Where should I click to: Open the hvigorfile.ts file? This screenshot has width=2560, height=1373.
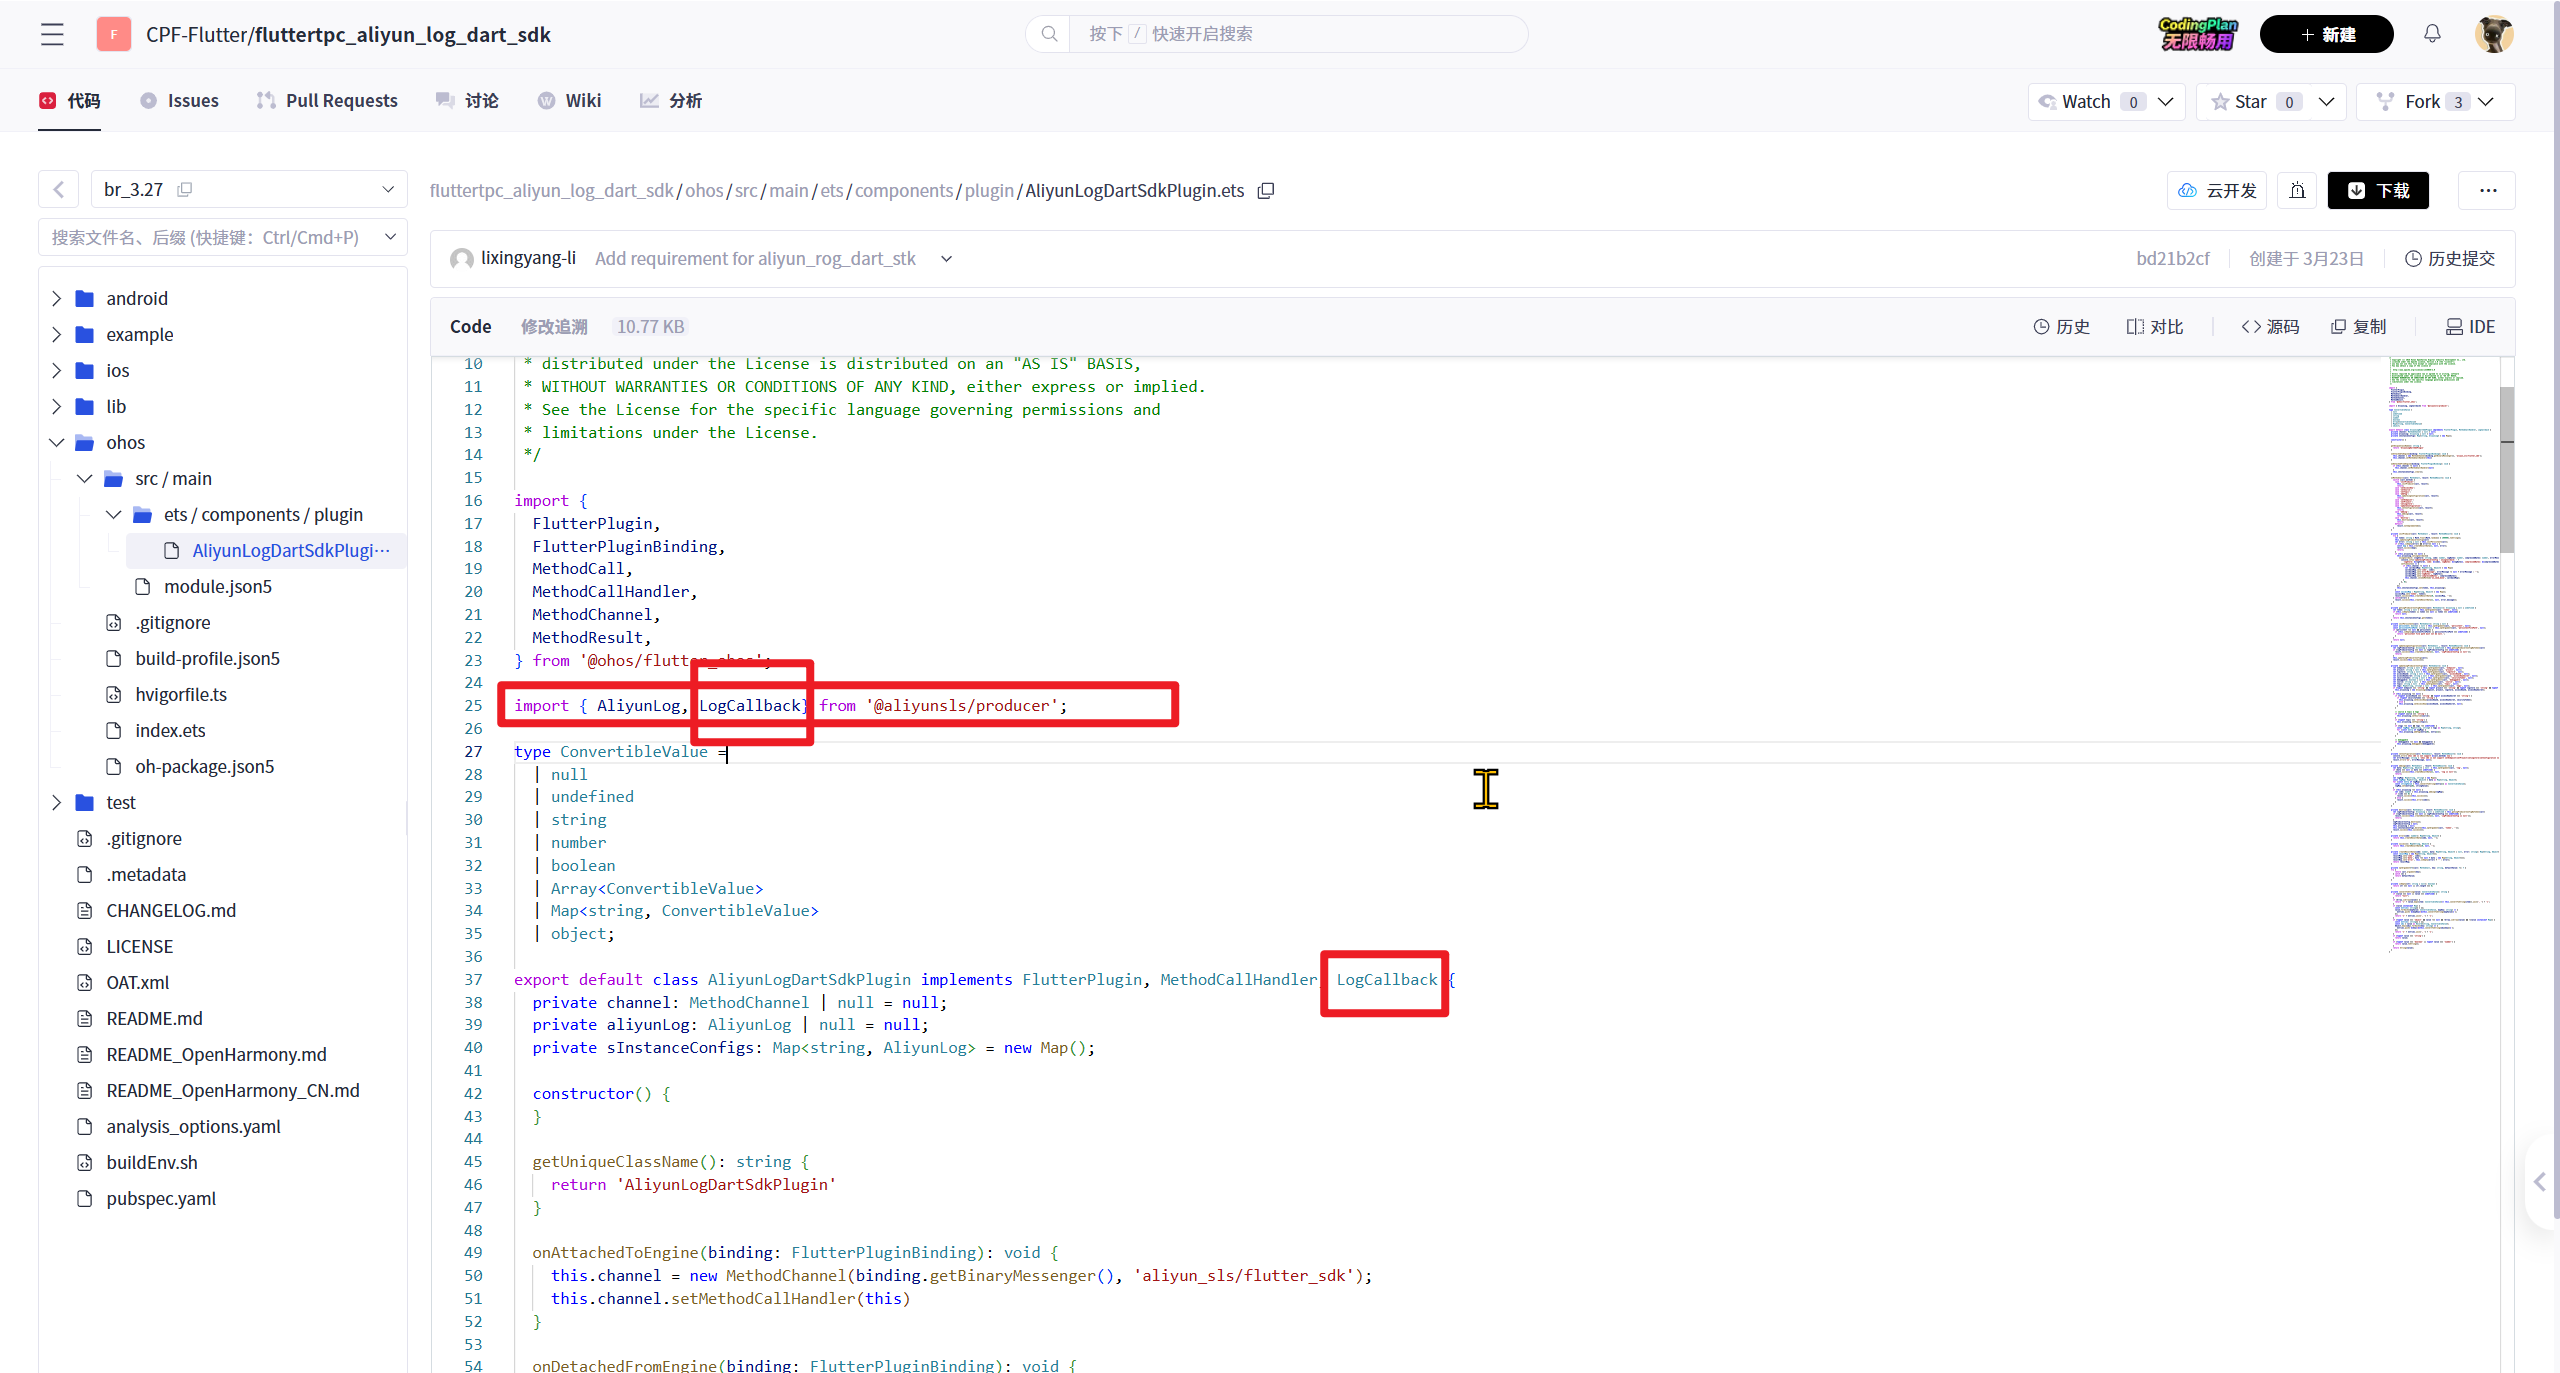[181, 694]
